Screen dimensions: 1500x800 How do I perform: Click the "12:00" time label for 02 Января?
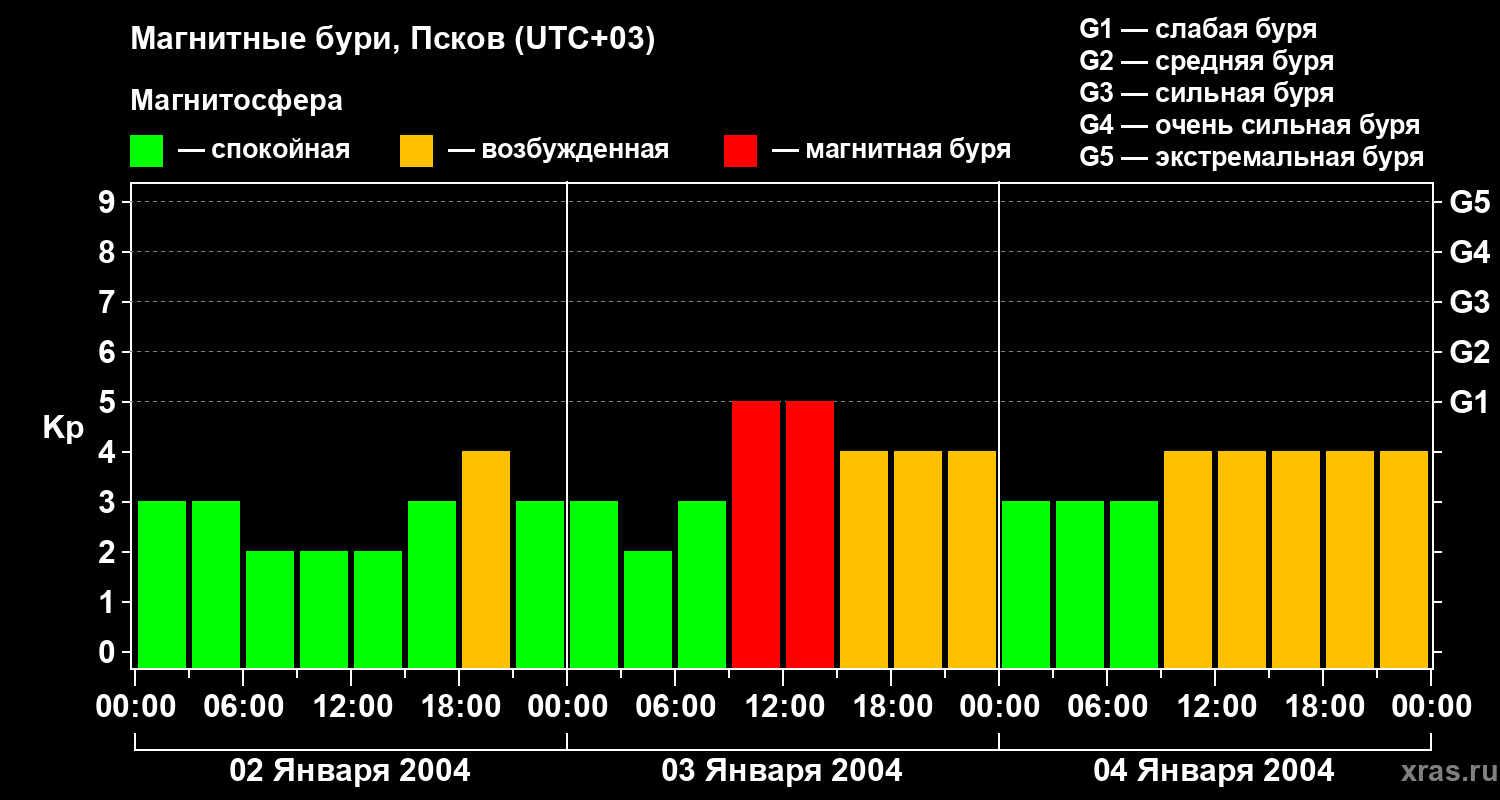(351, 706)
